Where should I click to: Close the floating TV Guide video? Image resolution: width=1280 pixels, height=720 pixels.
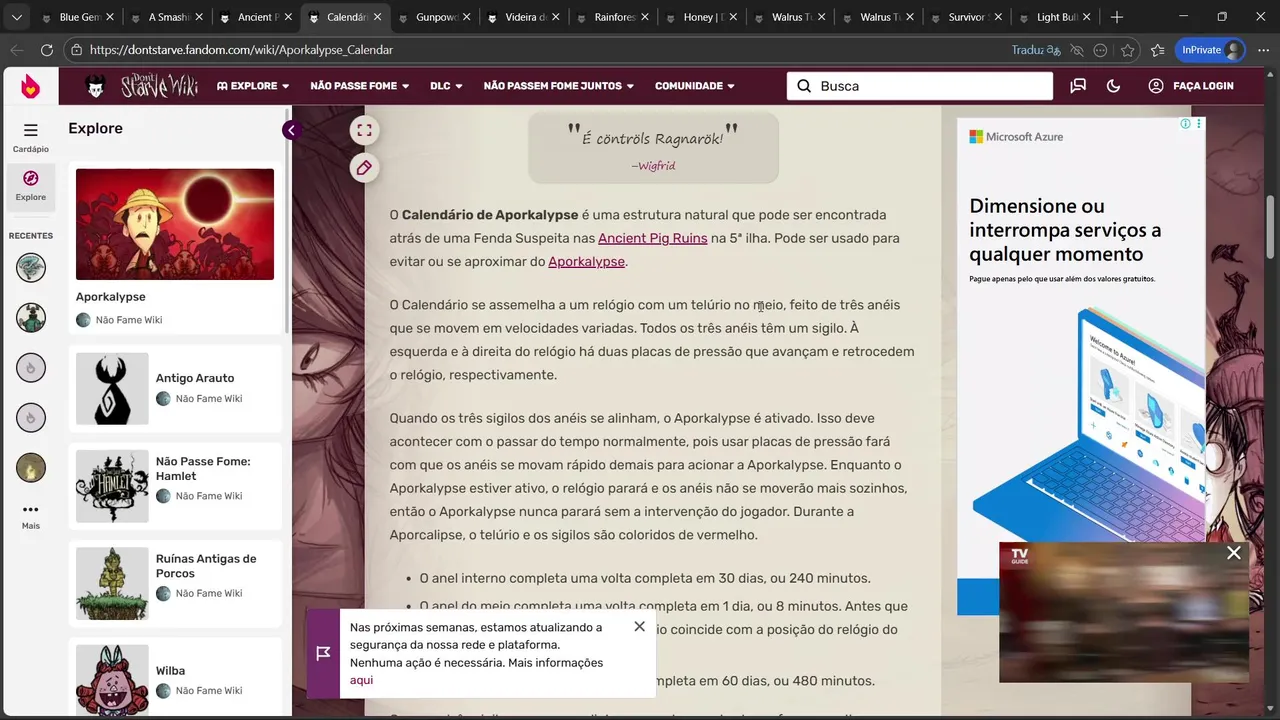1234,553
